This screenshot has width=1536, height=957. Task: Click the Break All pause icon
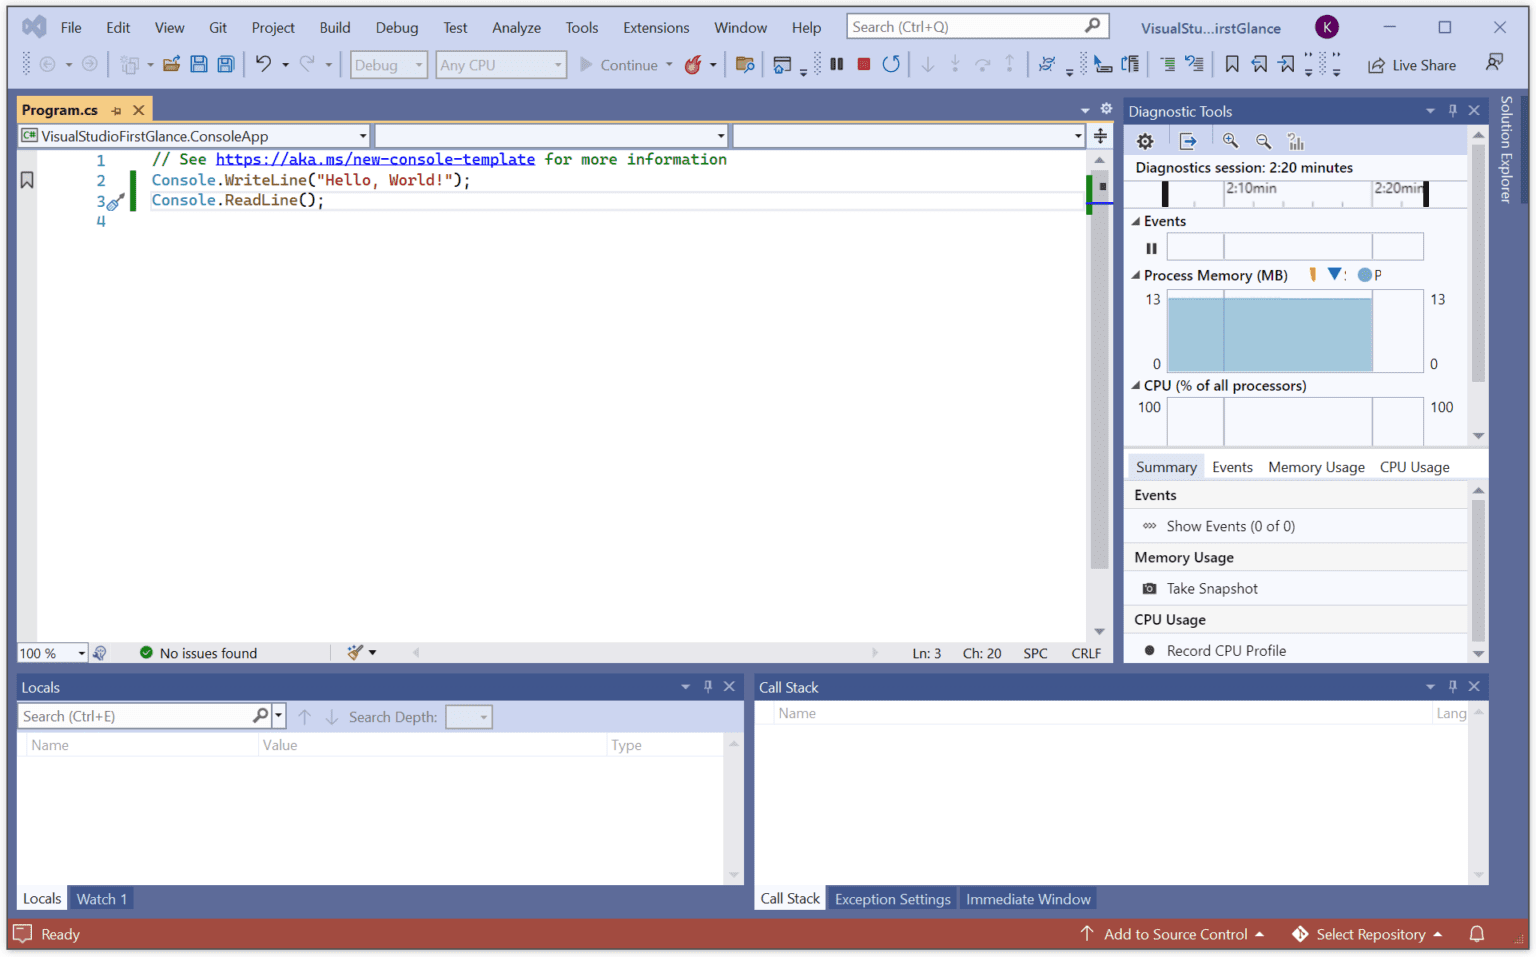pos(837,64)
